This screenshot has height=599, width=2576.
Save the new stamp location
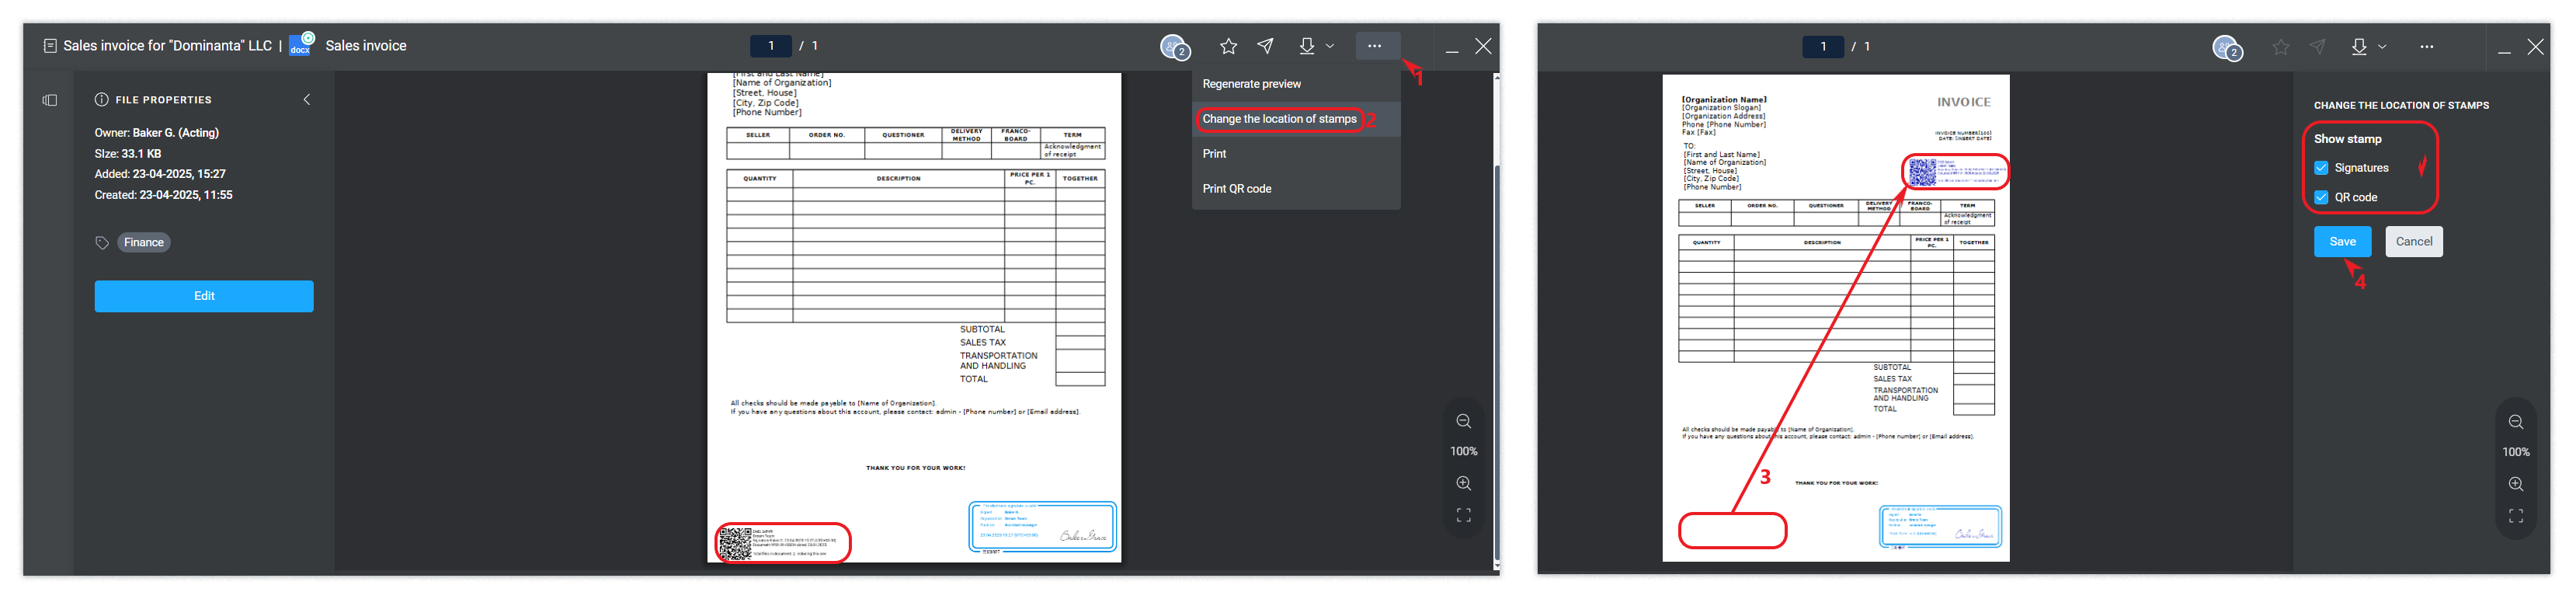2342,241
